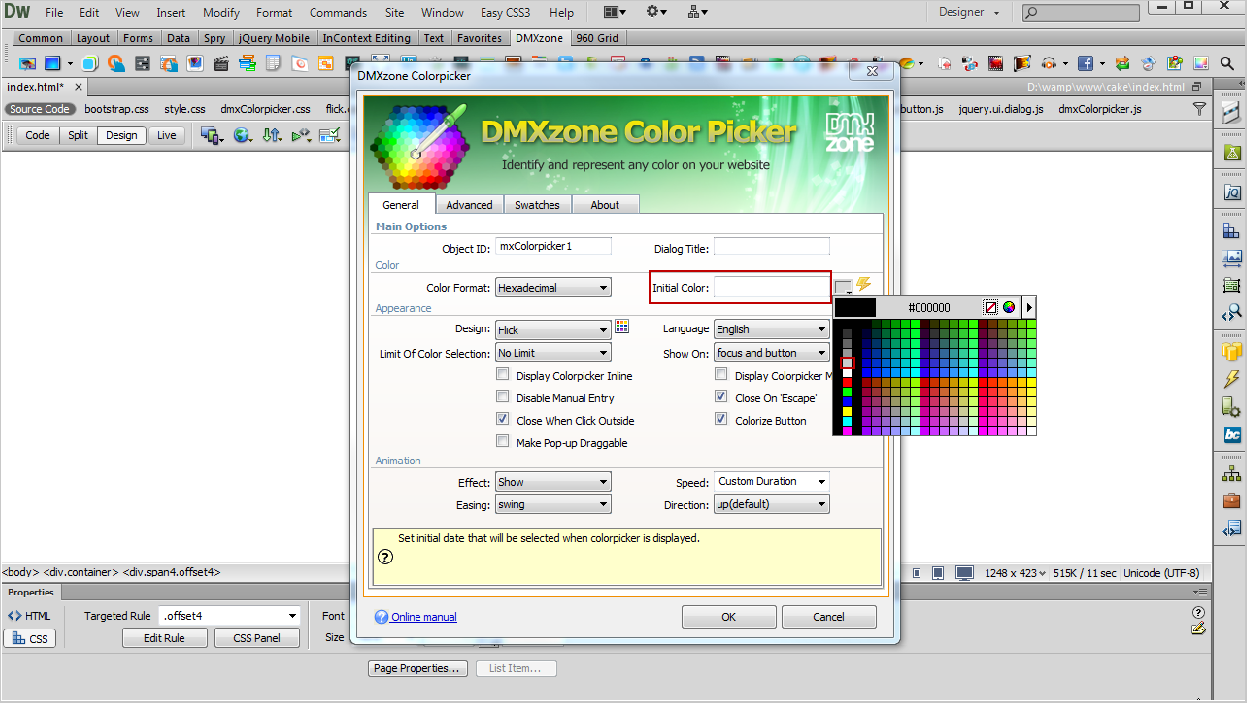Screen dimensions: 1247x703
Task: Click the headphones audio icon in toolbar
Action: coord(1047,63)
